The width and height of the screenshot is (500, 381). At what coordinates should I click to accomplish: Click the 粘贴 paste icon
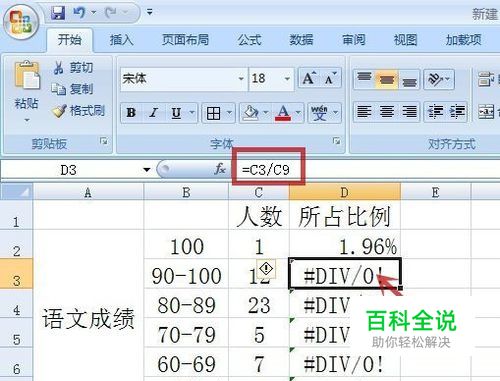click(27, 76)
